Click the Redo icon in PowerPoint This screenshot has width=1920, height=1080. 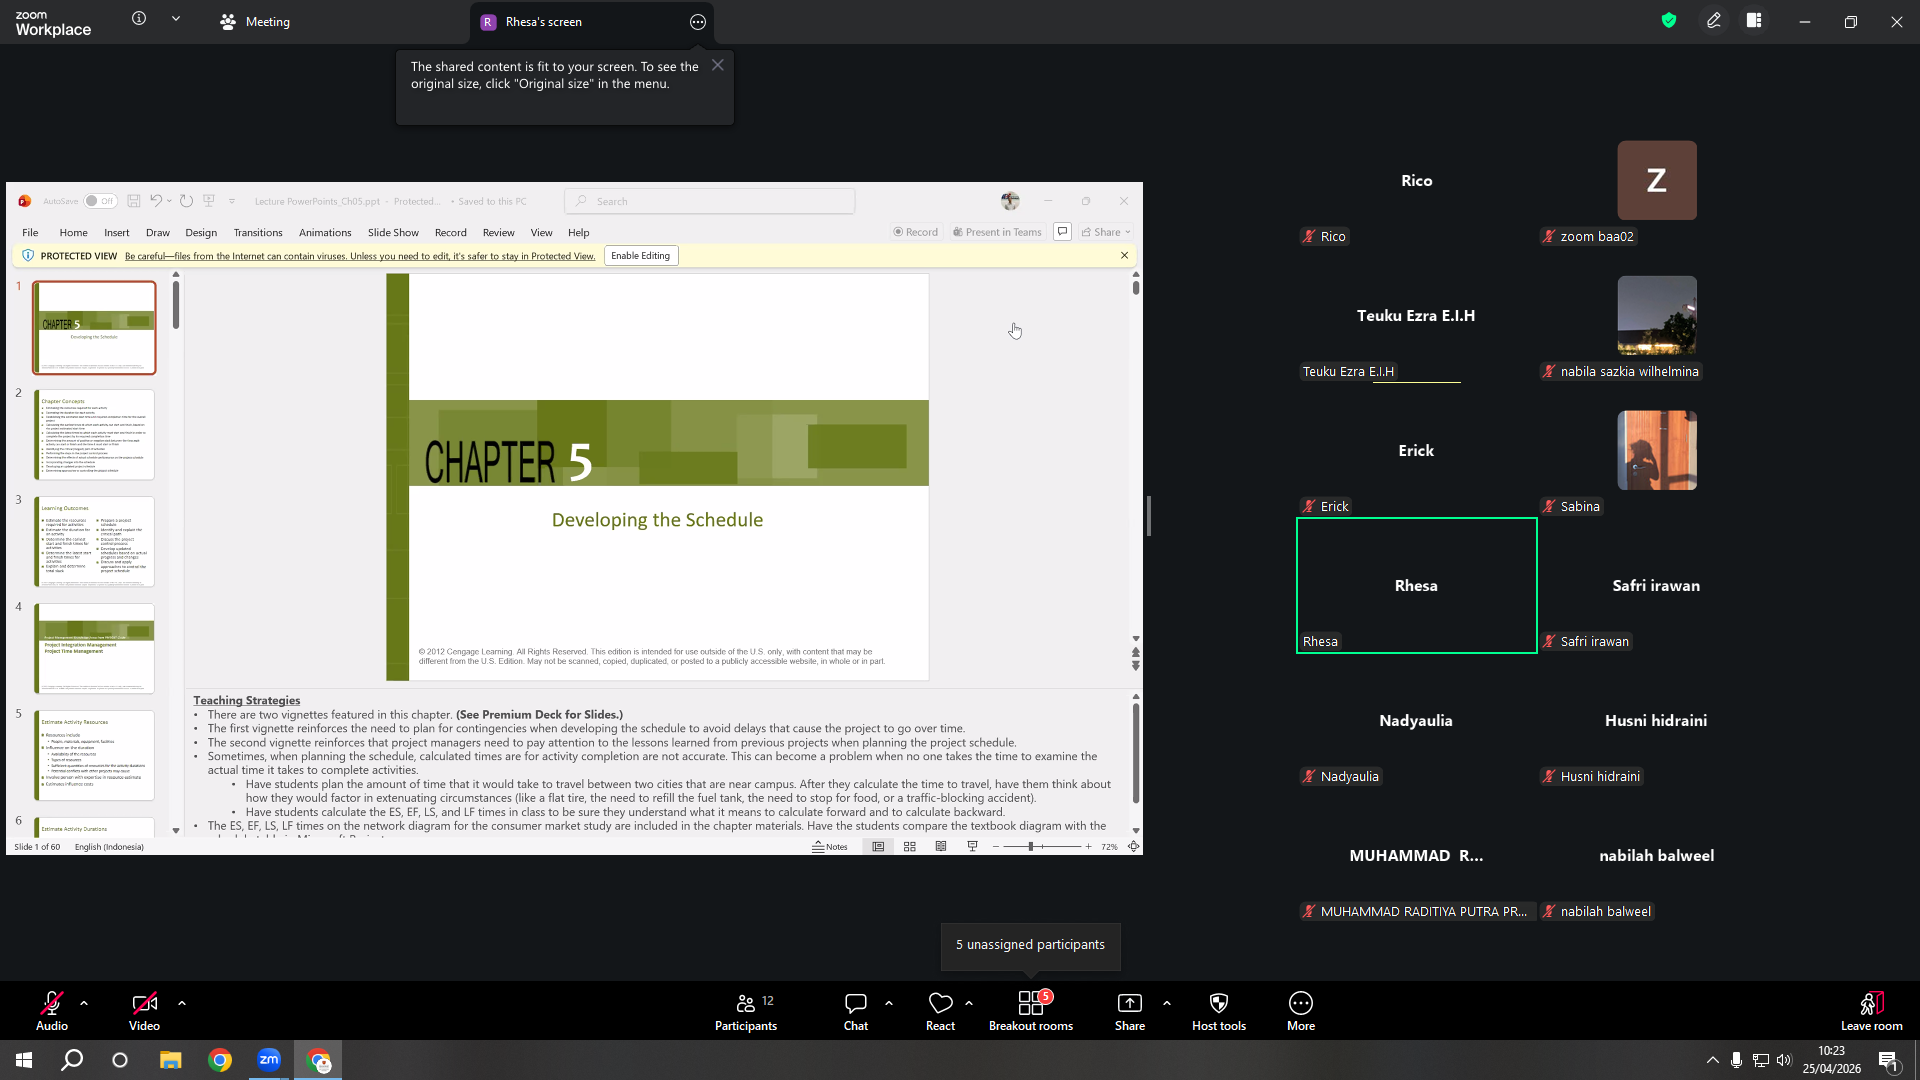186,201
